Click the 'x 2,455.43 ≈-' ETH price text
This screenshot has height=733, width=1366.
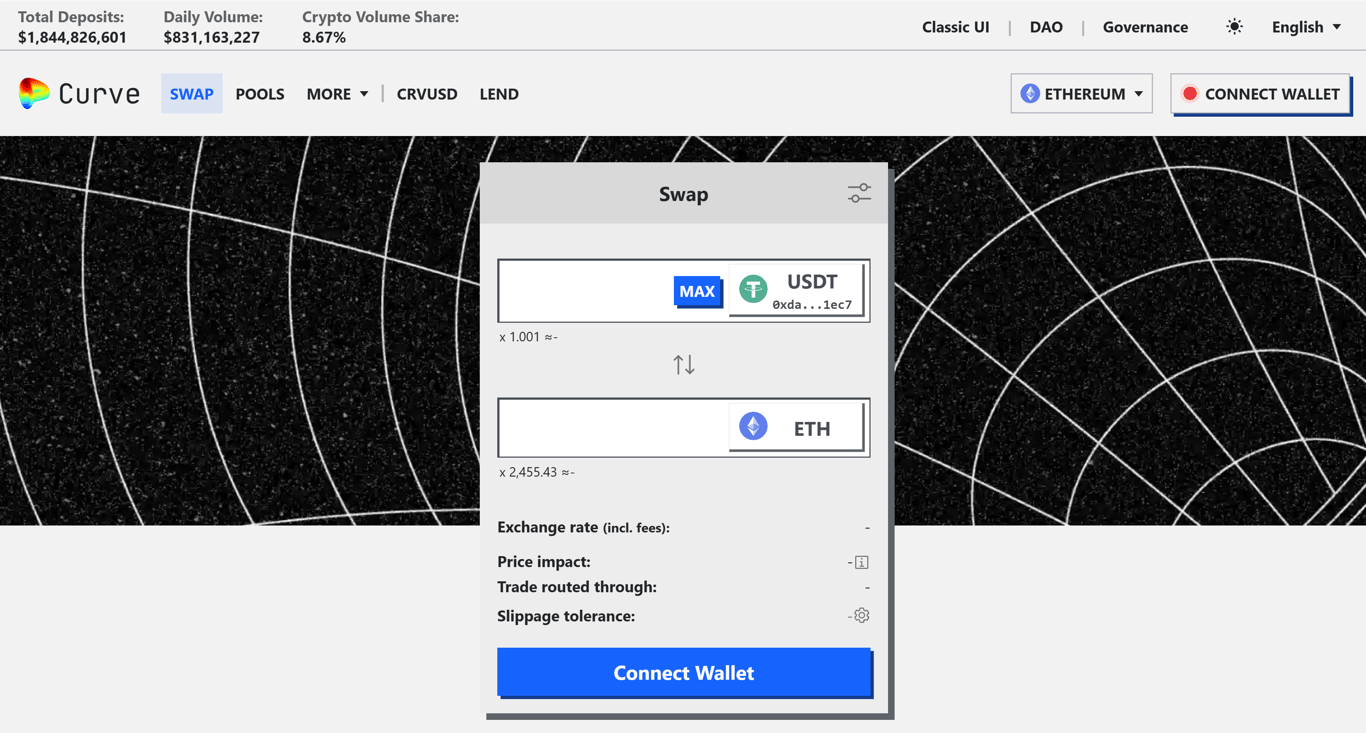[537, 472]
